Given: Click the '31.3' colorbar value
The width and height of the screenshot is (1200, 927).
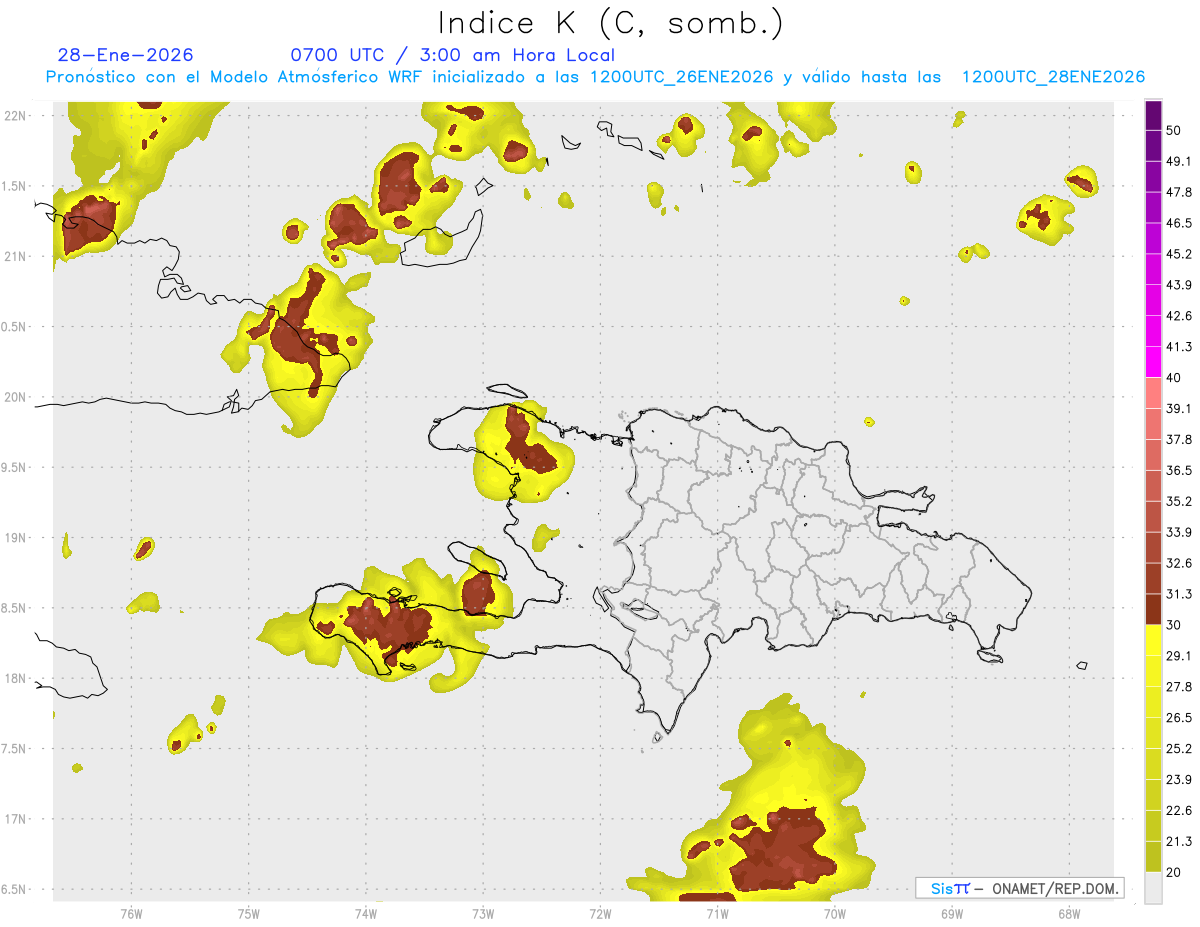Looking at the screenshot, I should 1179,594.
